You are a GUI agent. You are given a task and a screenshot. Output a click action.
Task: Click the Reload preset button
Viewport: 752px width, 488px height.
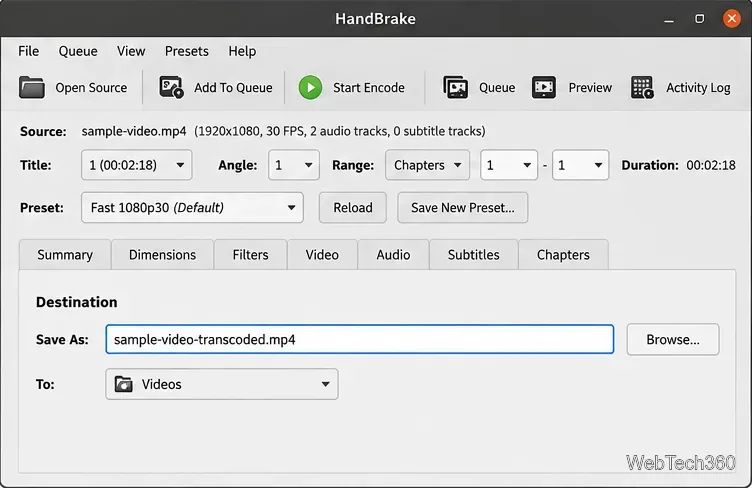point(352,208)
